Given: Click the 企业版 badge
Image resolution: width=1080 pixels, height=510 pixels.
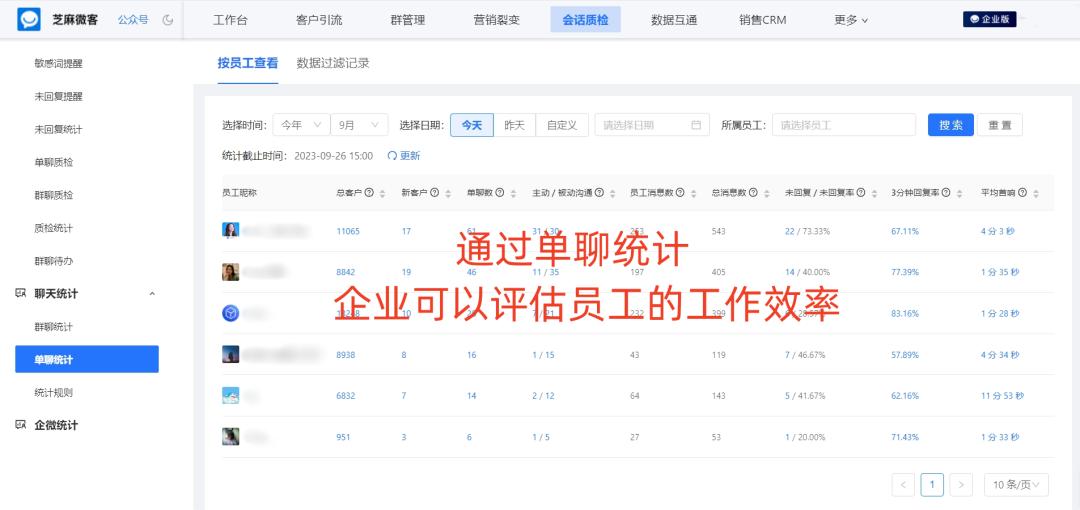Looking at the screenshot, I should point(989,19).
